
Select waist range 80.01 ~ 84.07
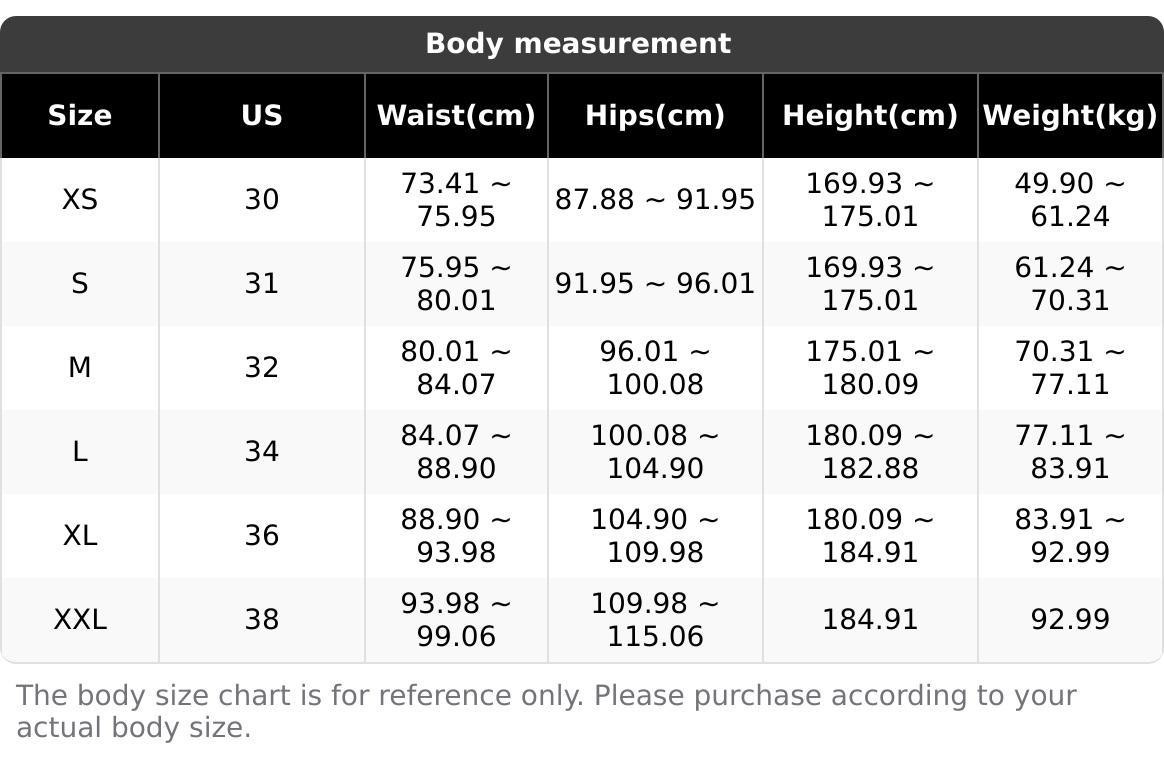(x=457, y=367)
